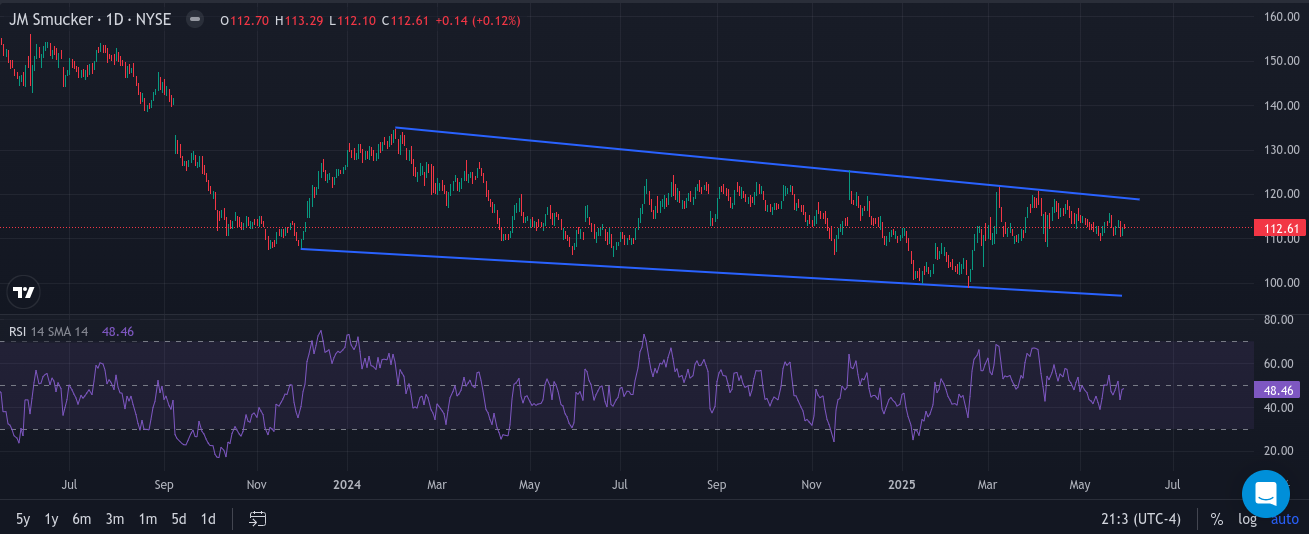
Task: Click the 100.00 price axis label
Action: 1282,282
